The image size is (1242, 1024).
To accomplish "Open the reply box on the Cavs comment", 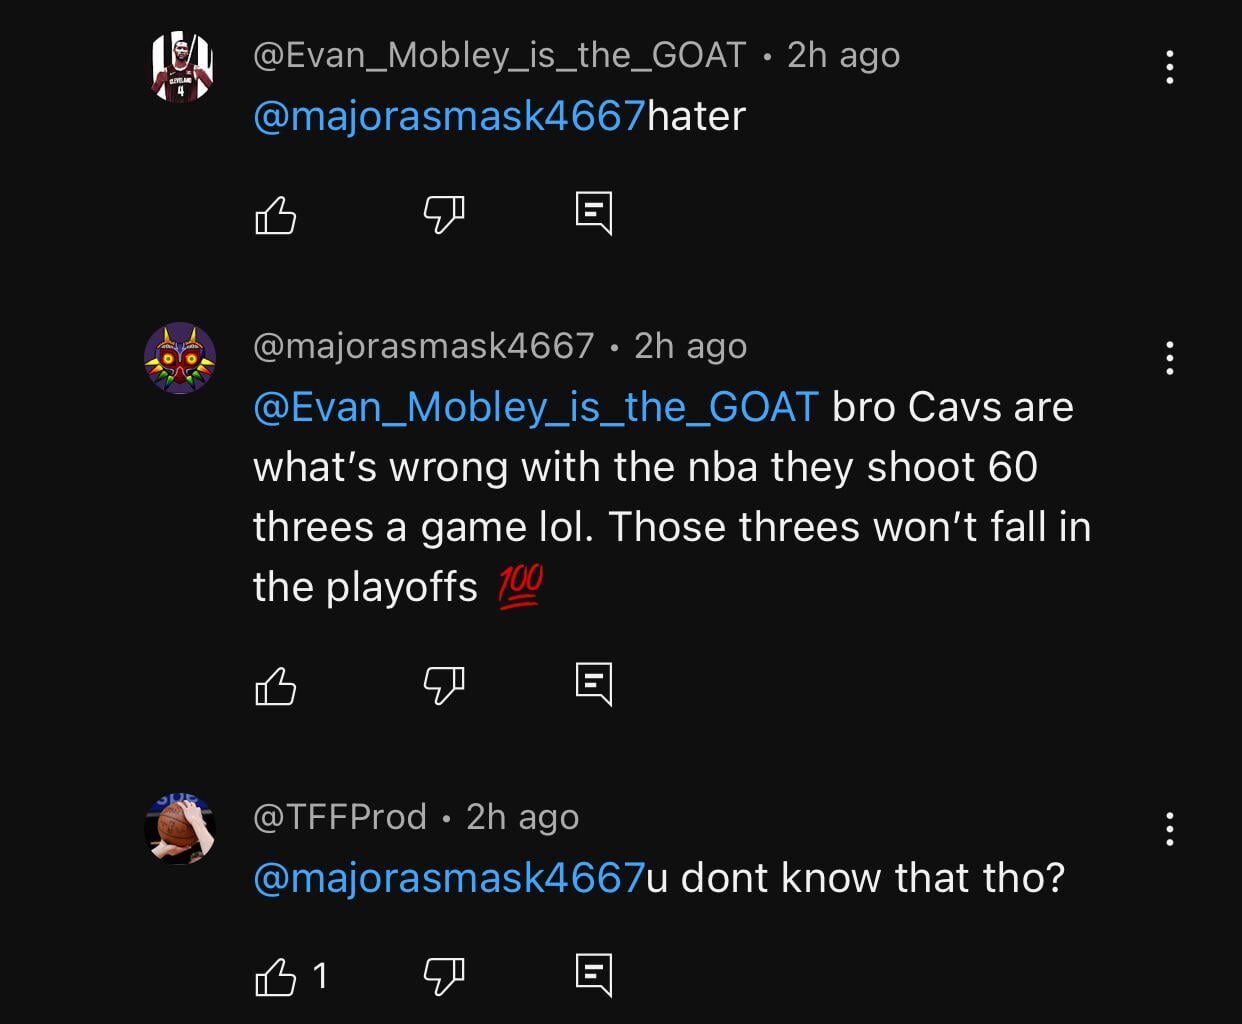I will pos(594,685).
